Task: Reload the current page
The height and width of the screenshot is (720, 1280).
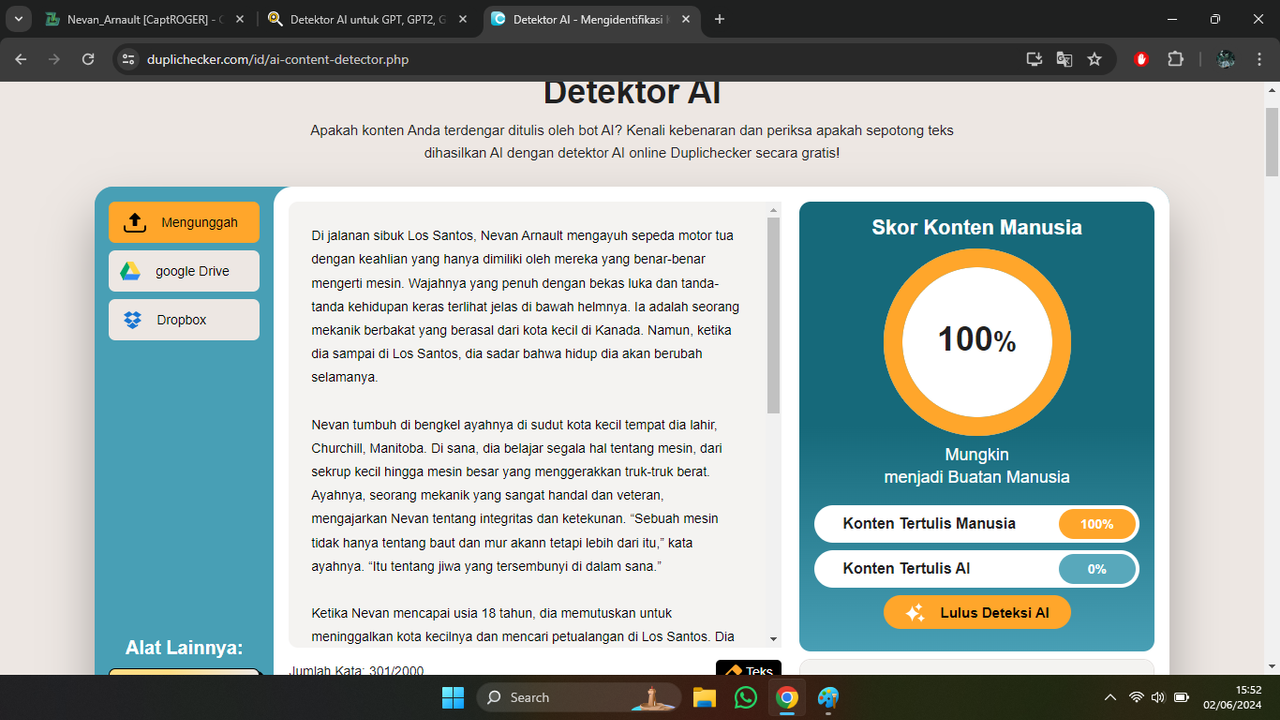Action: [88, 59]
